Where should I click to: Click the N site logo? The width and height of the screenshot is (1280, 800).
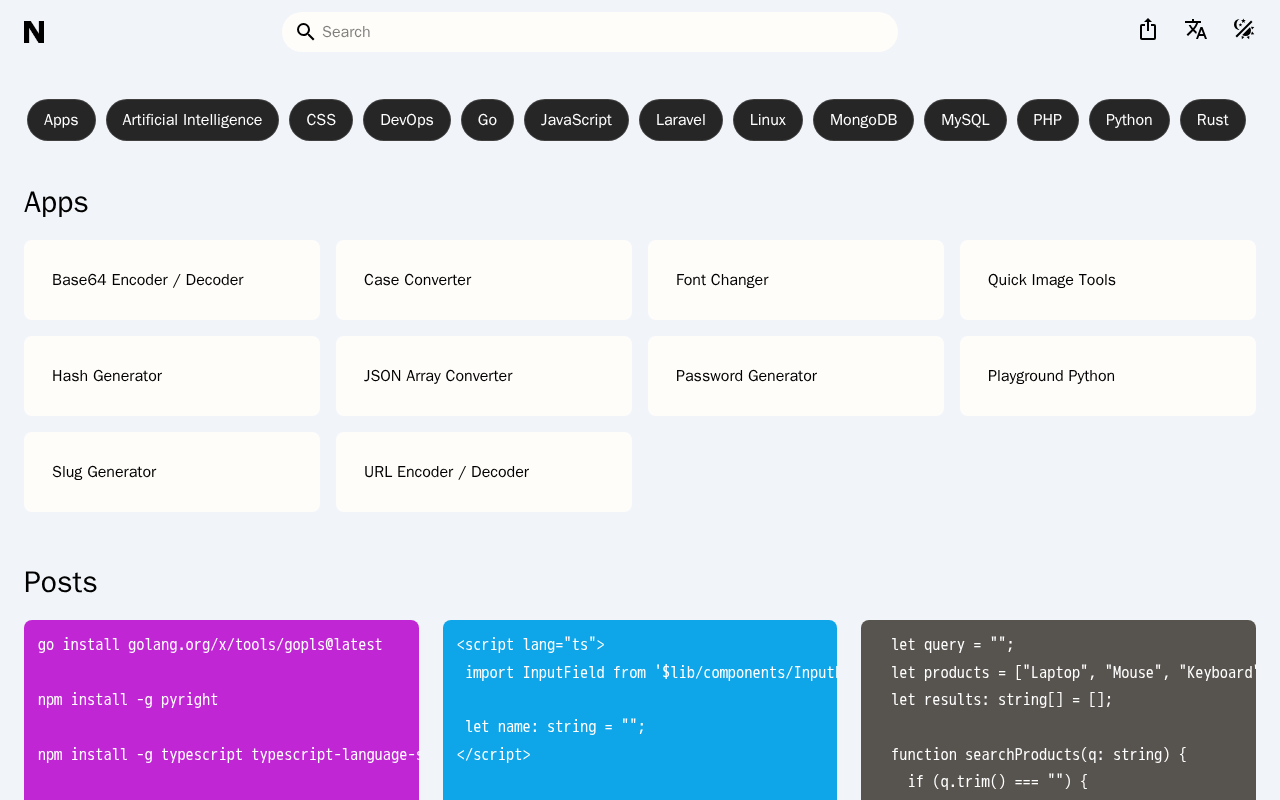tap(34, 32)
